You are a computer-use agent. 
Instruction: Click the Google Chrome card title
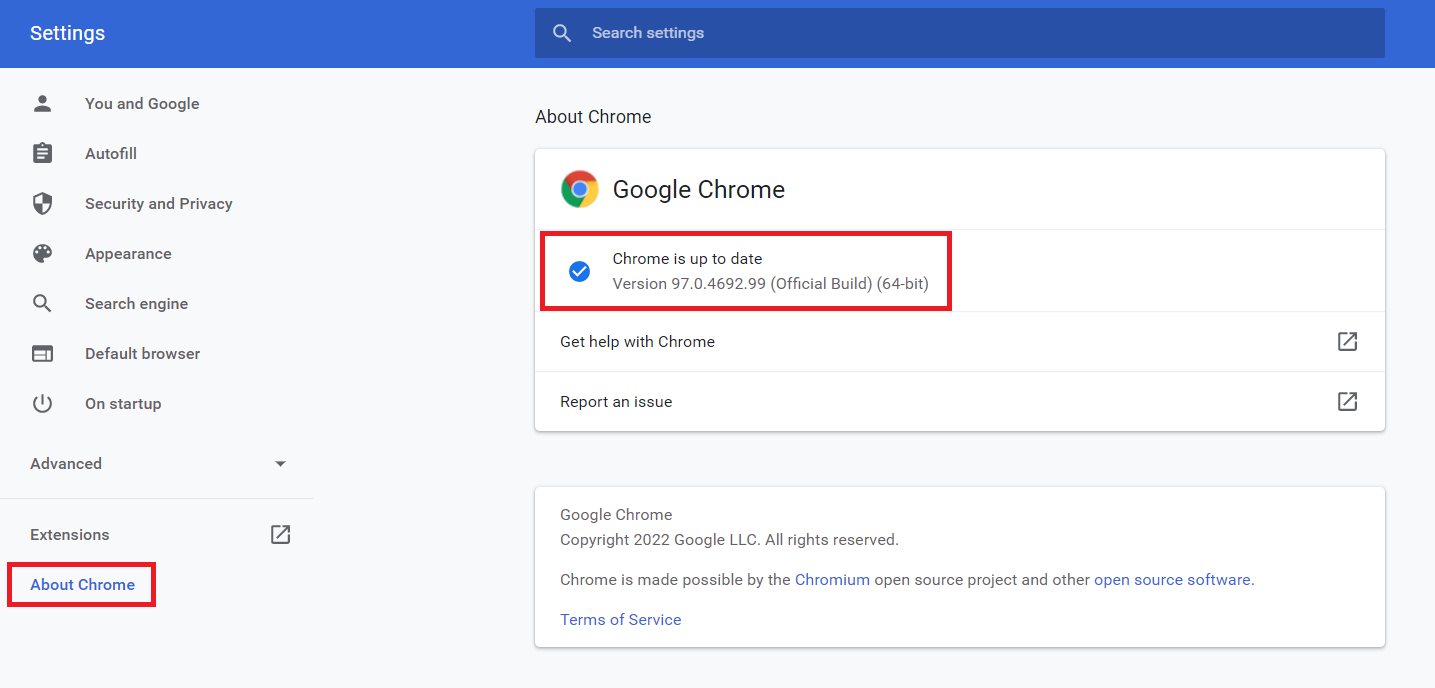point(698,189)
